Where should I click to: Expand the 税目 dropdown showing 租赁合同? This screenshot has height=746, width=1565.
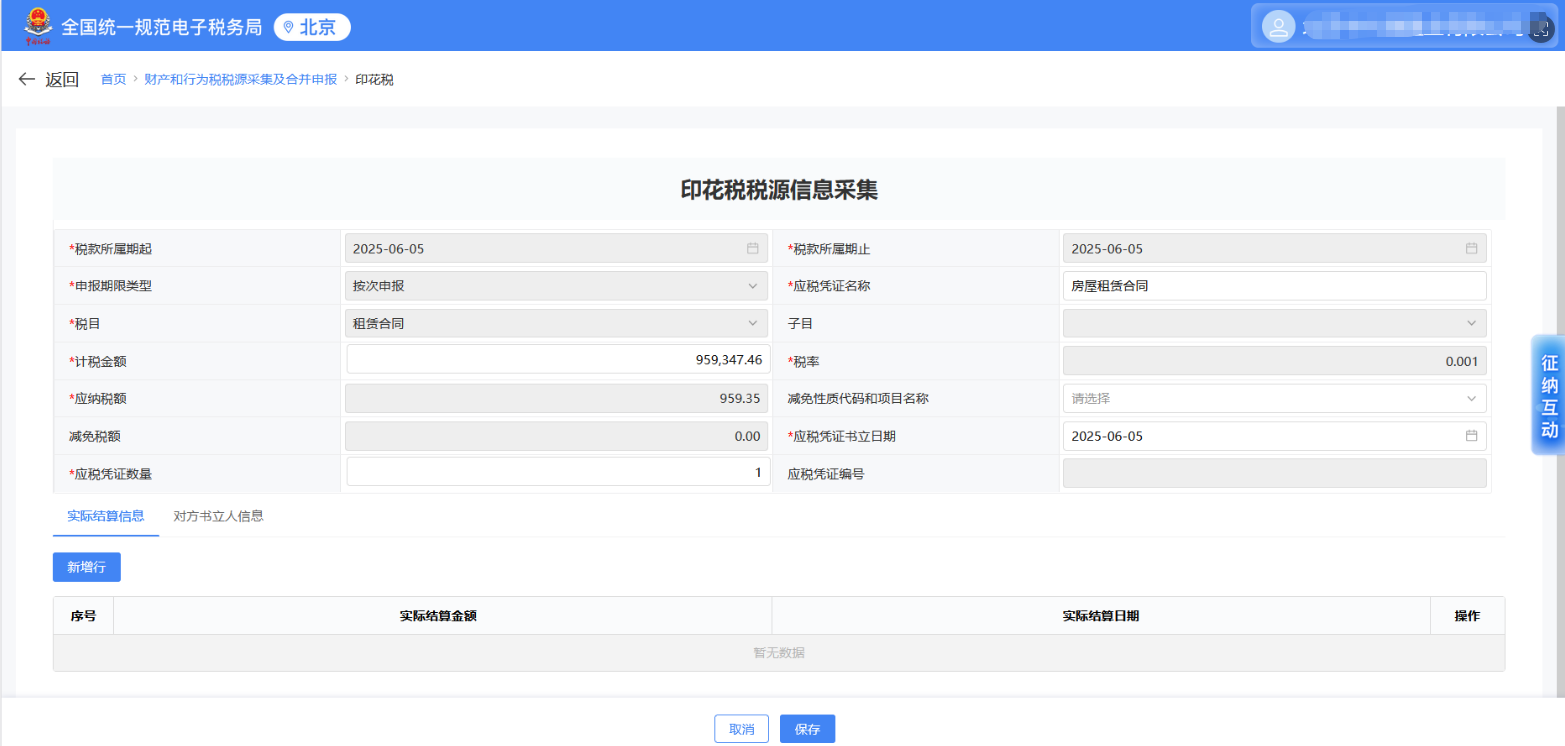[x=753, y=323]
